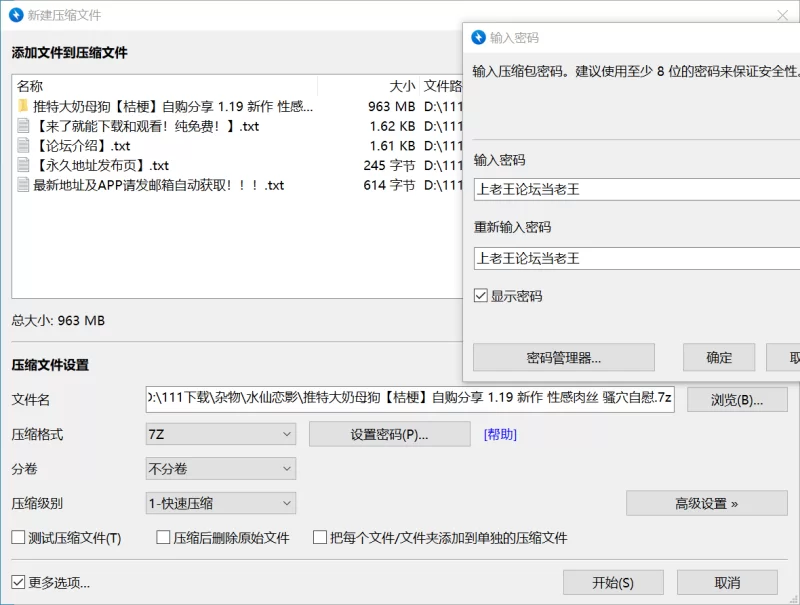The width and height of the screenshot is (800, 605).
Task: Sort the list by the 大小 column header
Action: [x=402, y=86]
